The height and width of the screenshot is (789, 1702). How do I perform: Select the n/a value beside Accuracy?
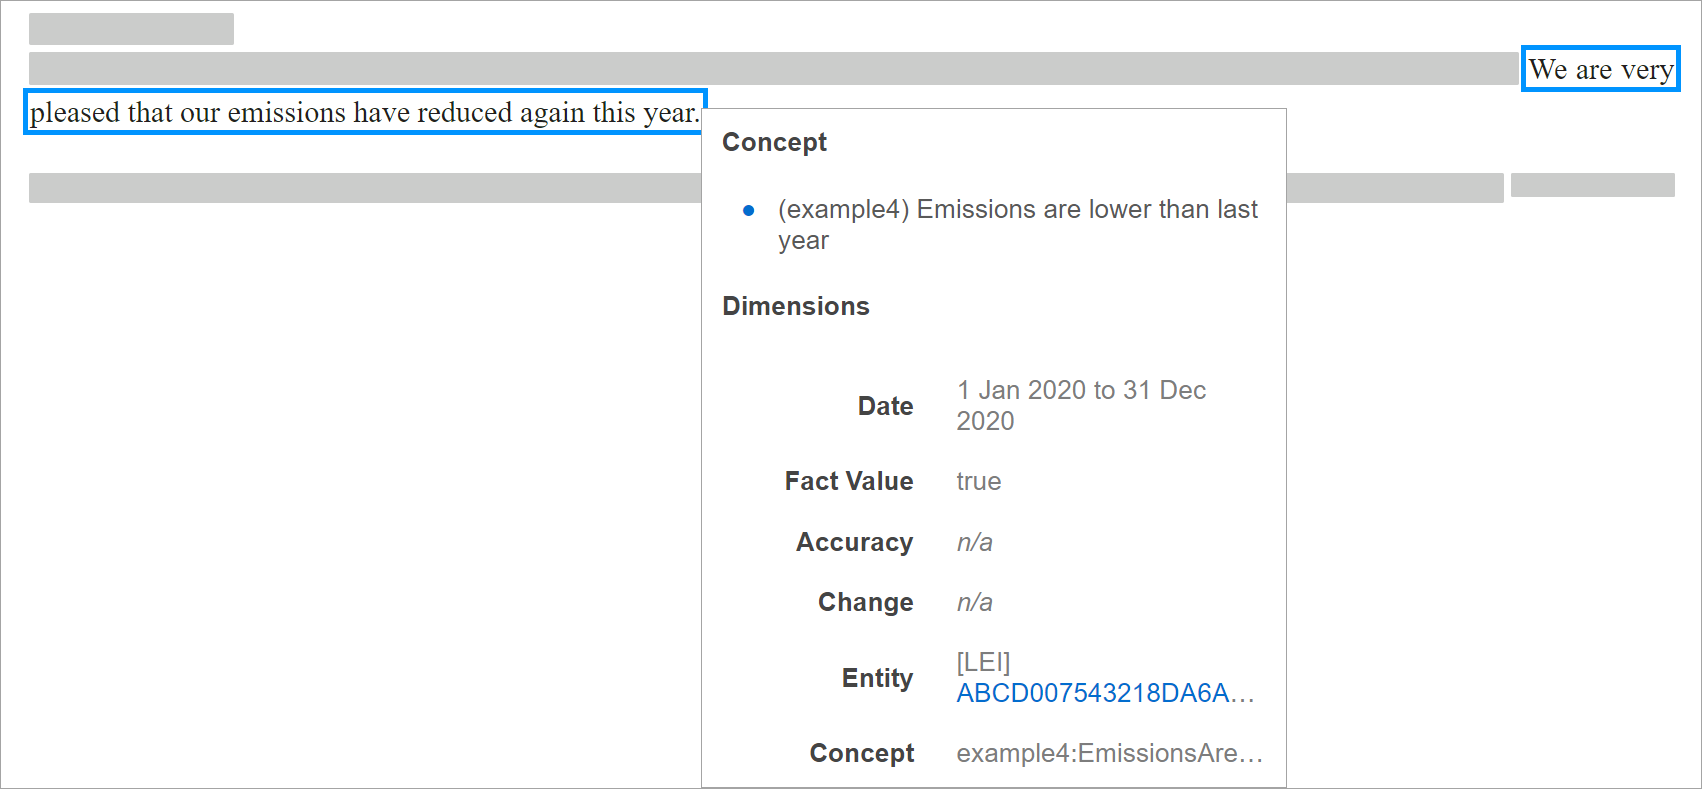tap(974, 542)
